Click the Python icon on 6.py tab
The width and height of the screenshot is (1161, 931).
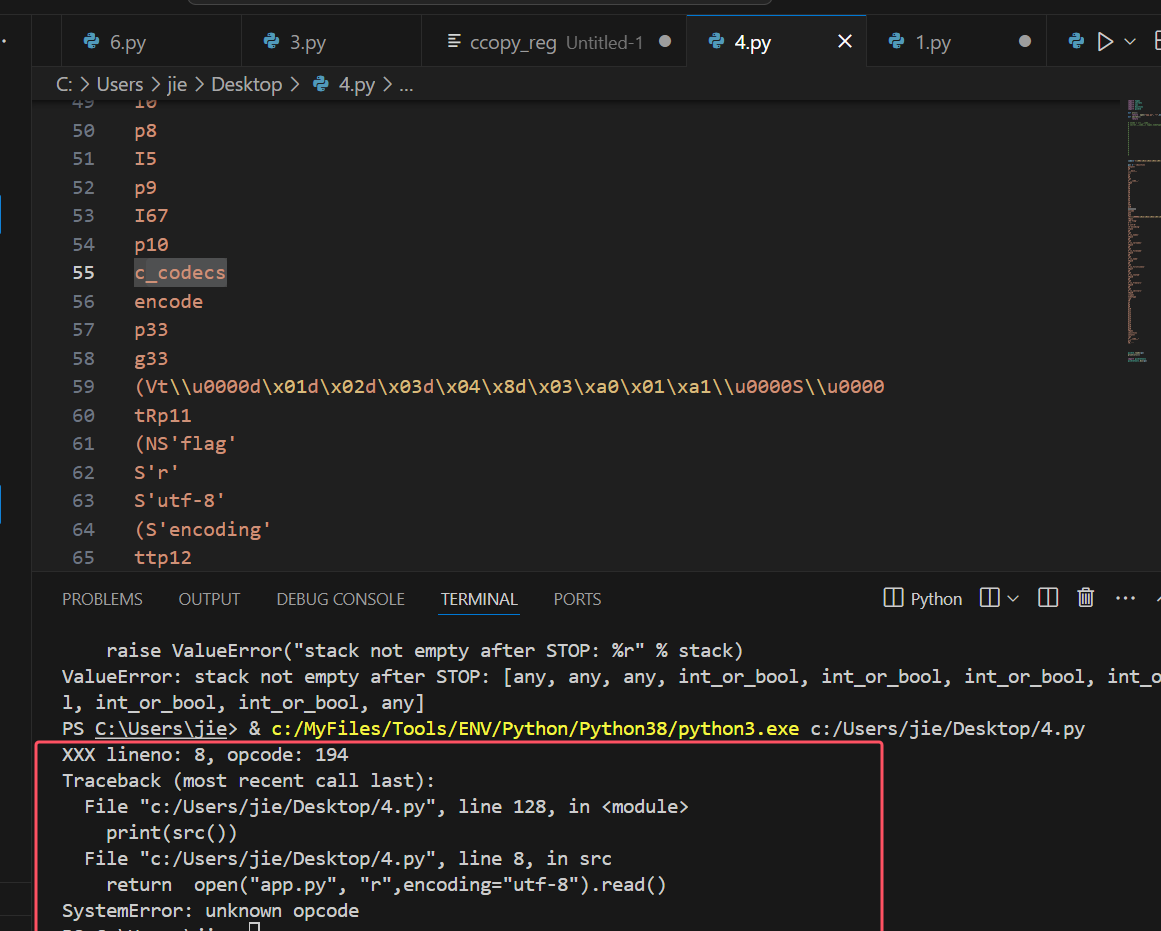(x=92, y=41)
